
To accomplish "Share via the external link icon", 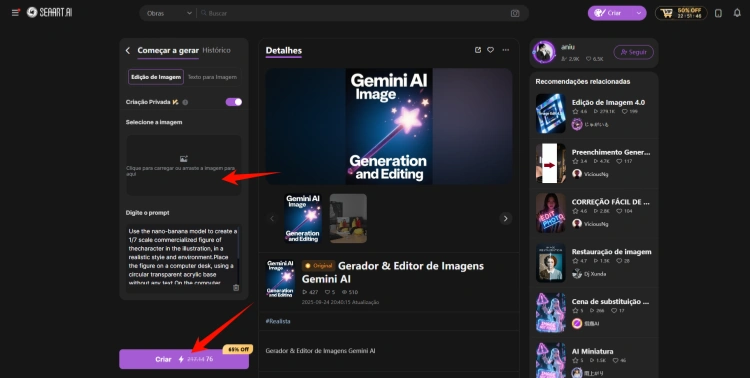I will pyautogui.click(x=478, y=50).
